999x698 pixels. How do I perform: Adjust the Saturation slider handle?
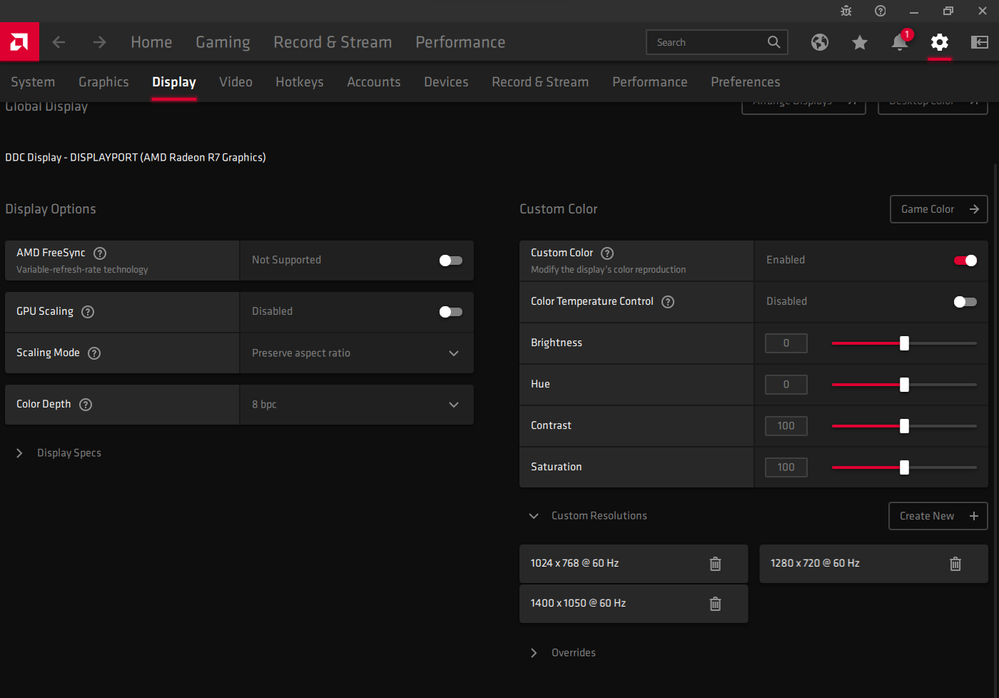904,467
